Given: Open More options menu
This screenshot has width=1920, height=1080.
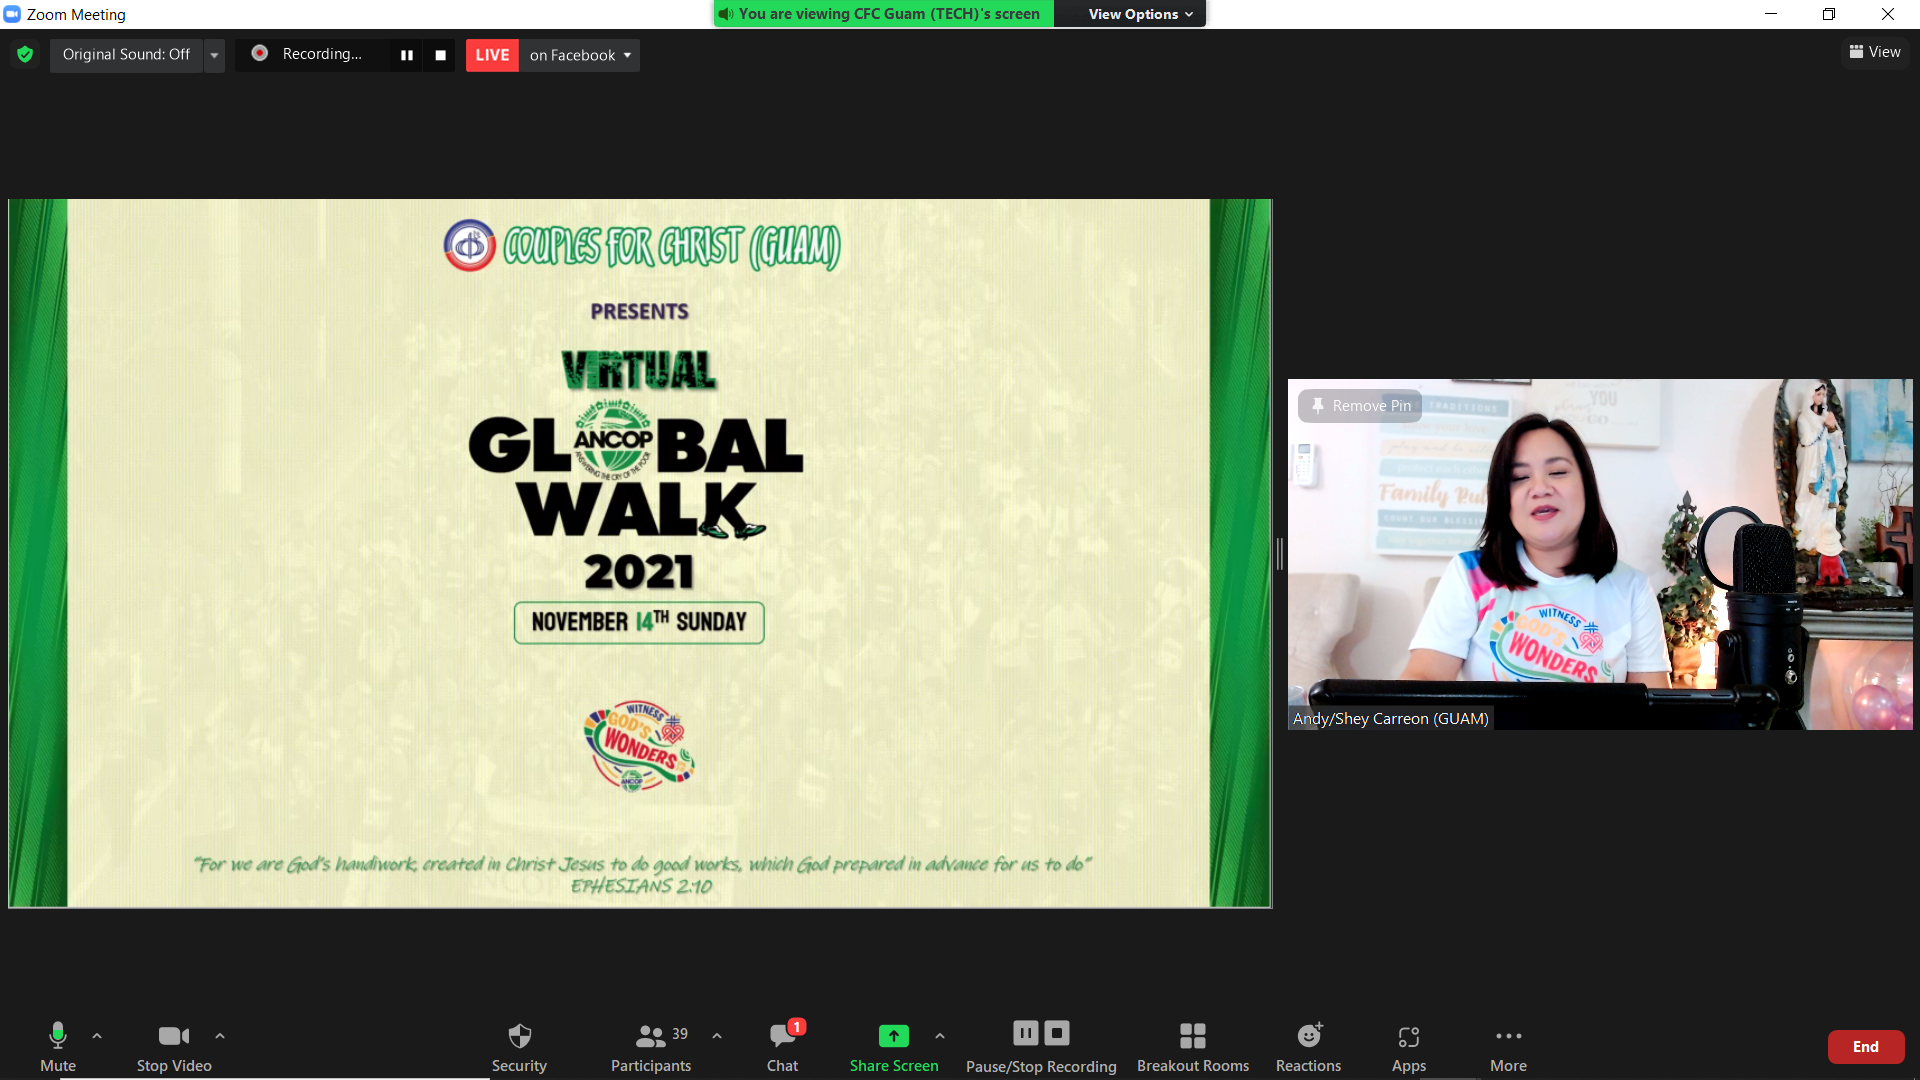Looking at the screenshot, I should point(1508,1046).
